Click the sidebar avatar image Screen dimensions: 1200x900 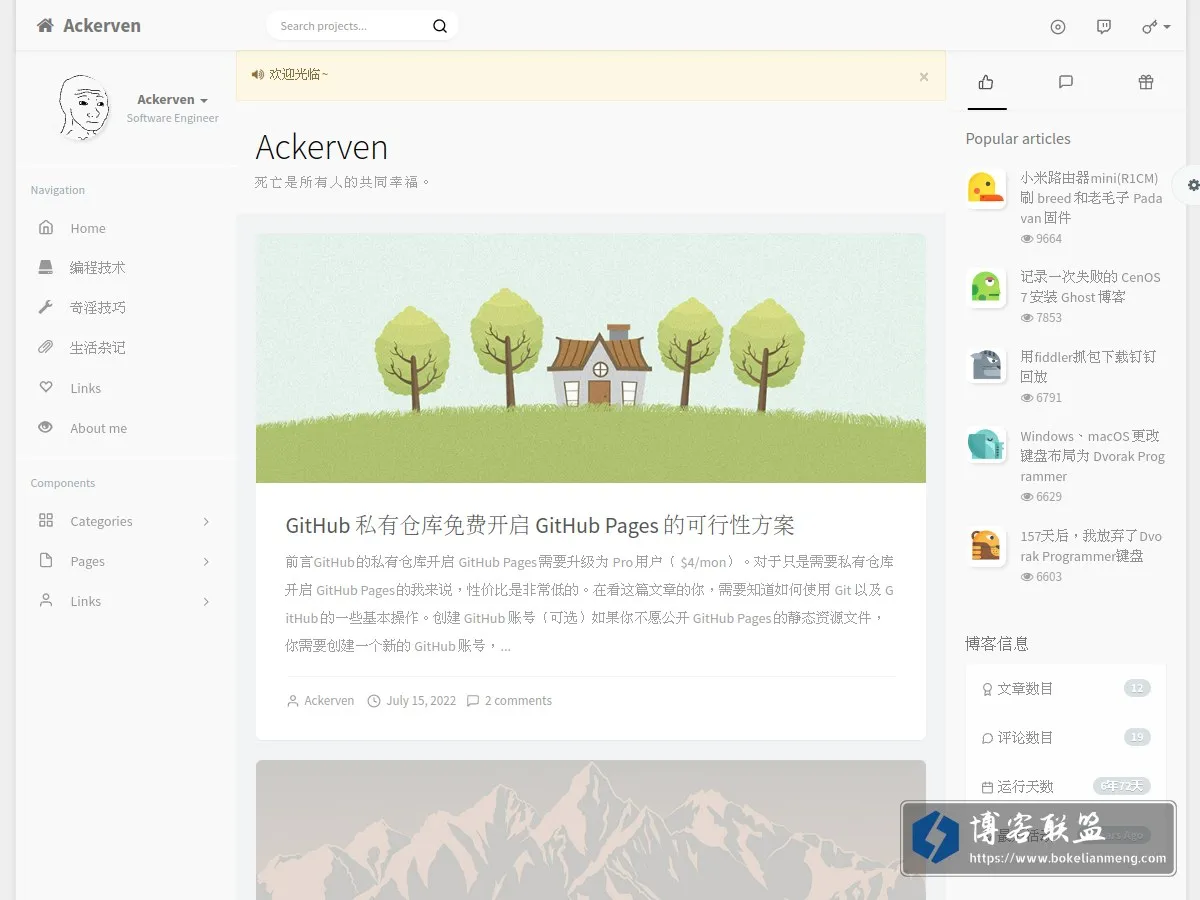click(83, 108)
